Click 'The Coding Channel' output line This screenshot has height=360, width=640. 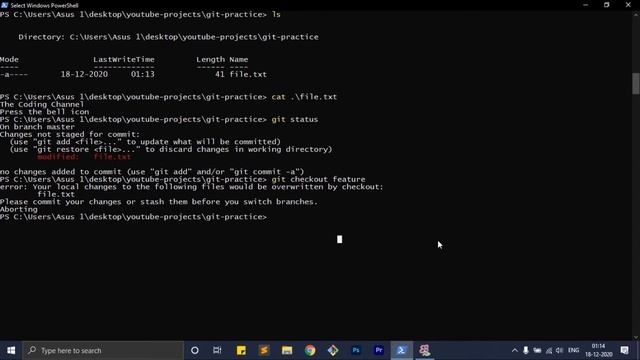[x=42, y=104]
